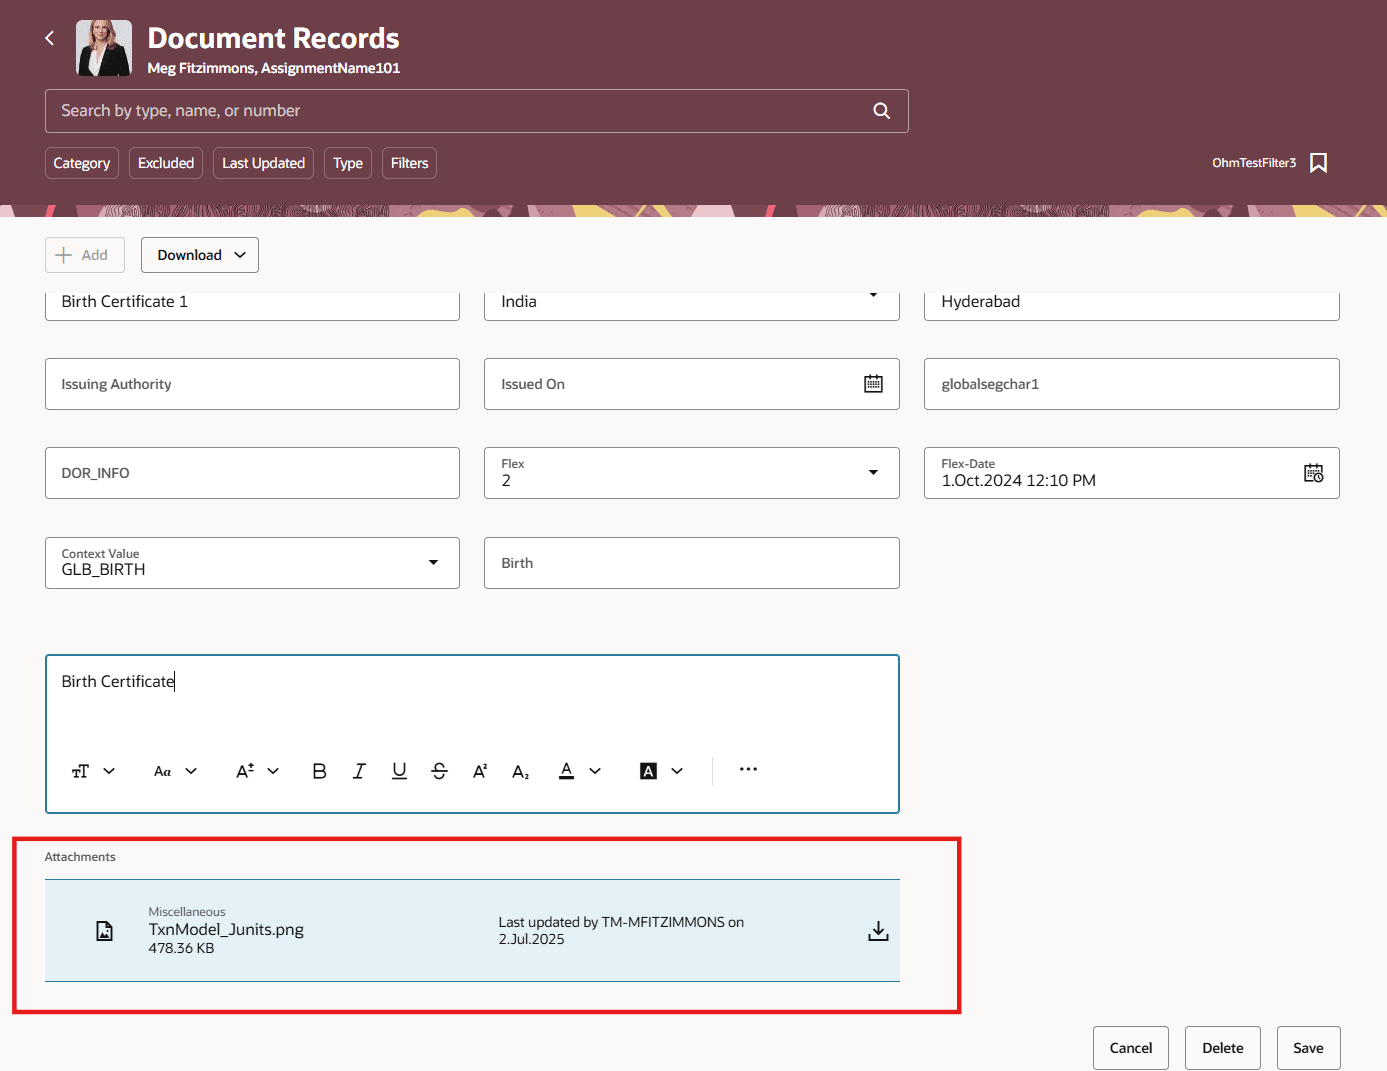Click the Add button
The width and height of the screenshot is (1387, 1071).
point(85,255)
